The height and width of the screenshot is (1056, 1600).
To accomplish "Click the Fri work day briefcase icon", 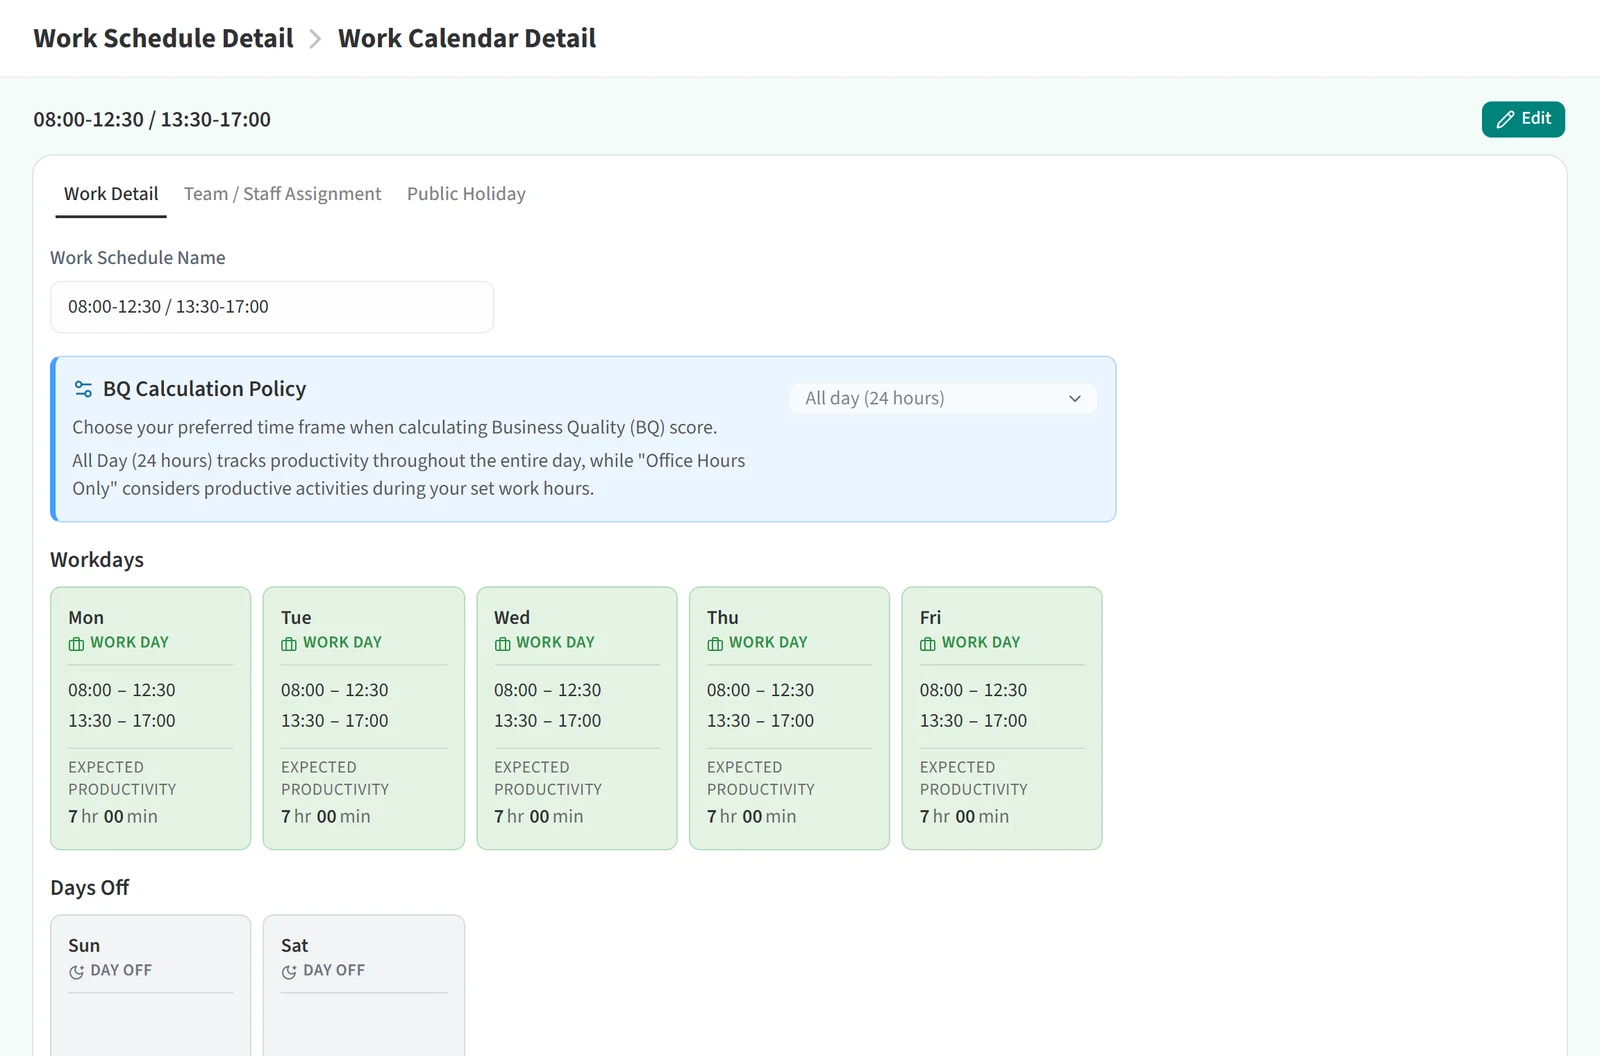I will tap(928, 644).
